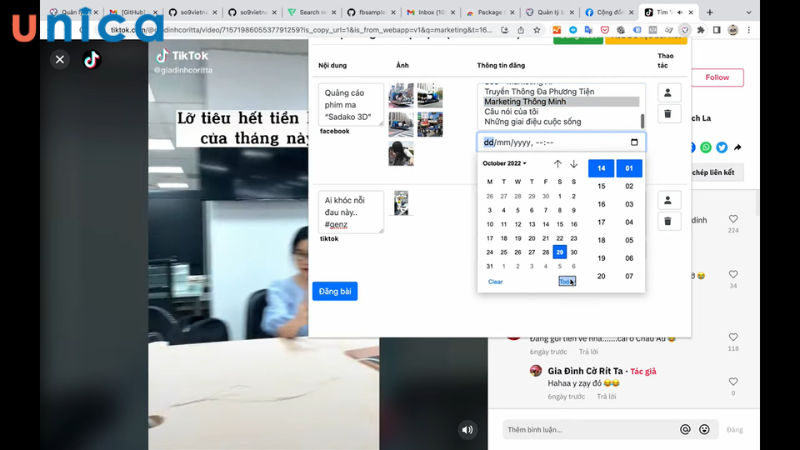Click the page list scrollbar thumb

[642, 121]
